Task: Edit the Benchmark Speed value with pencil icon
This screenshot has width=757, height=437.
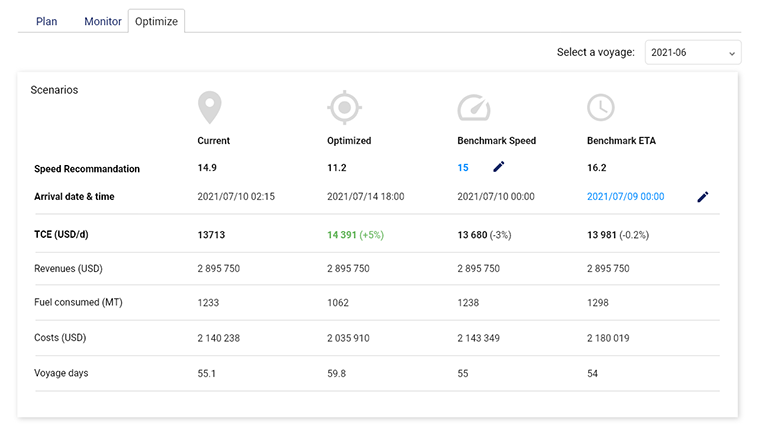Action: (499, 168)
